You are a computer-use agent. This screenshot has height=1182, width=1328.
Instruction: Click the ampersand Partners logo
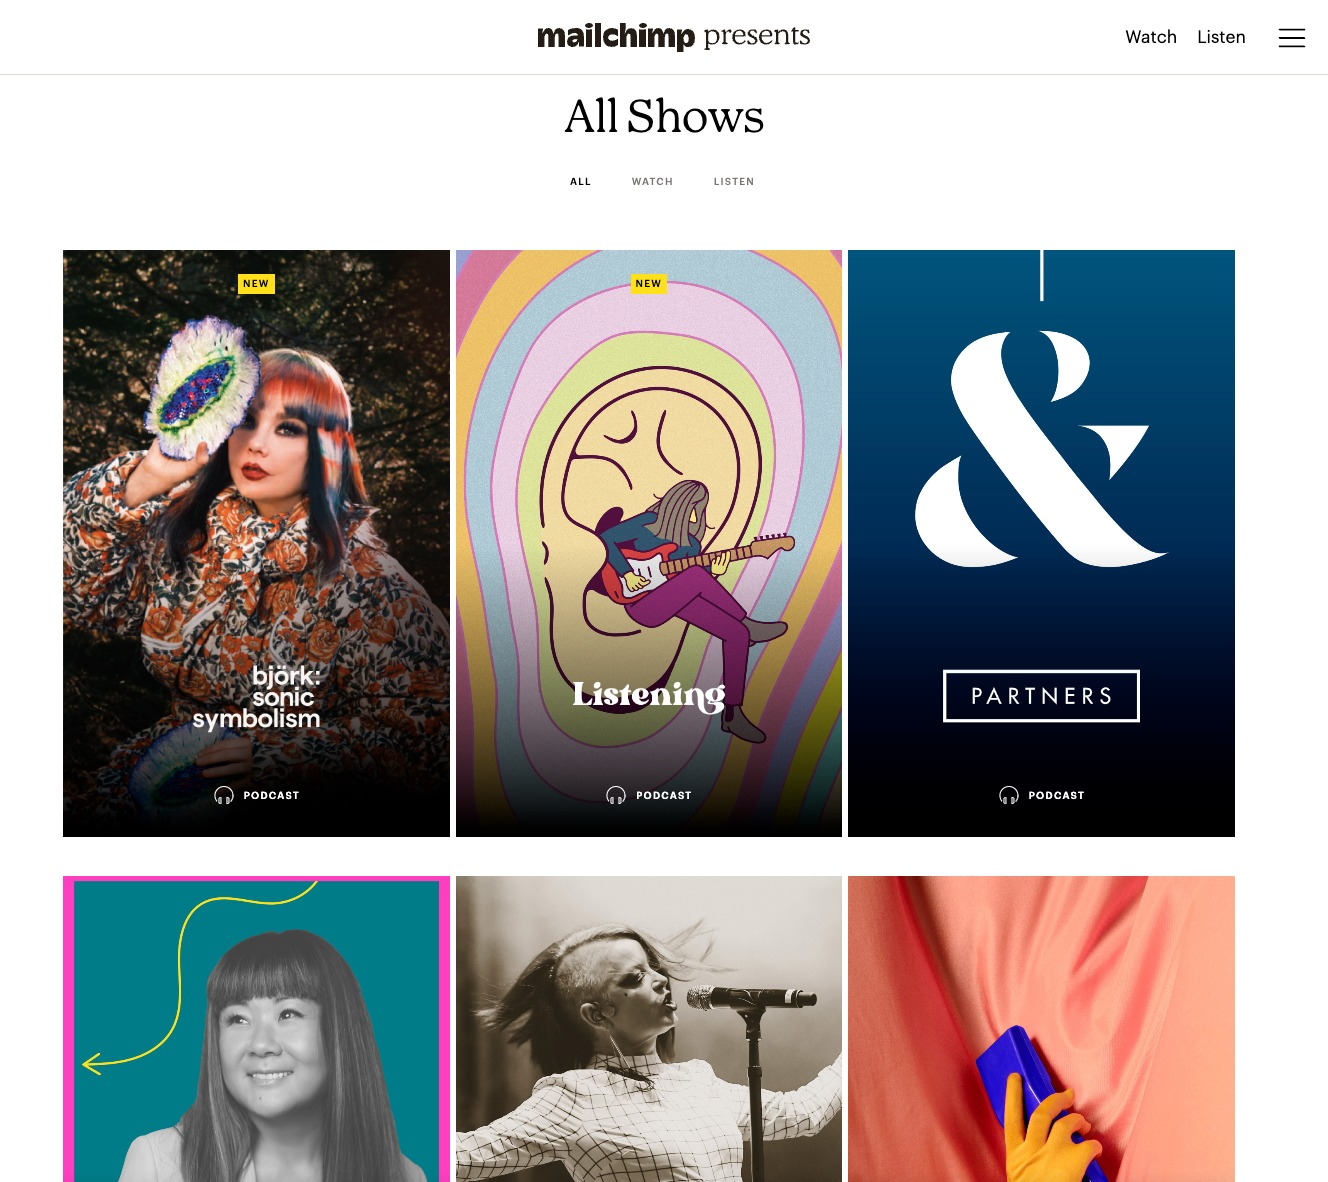pyautogui.click(x=1041, y=449)
